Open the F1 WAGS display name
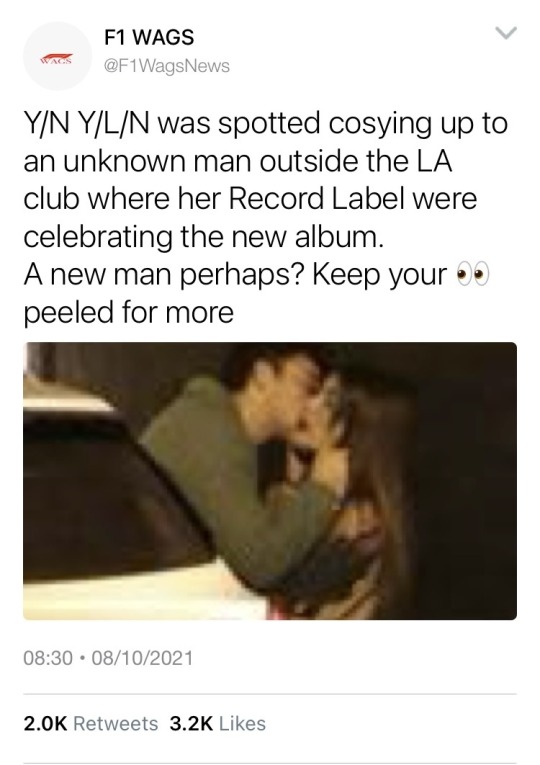Image resolution: width=540 pixels, height=765 pixels. point(149,37)
